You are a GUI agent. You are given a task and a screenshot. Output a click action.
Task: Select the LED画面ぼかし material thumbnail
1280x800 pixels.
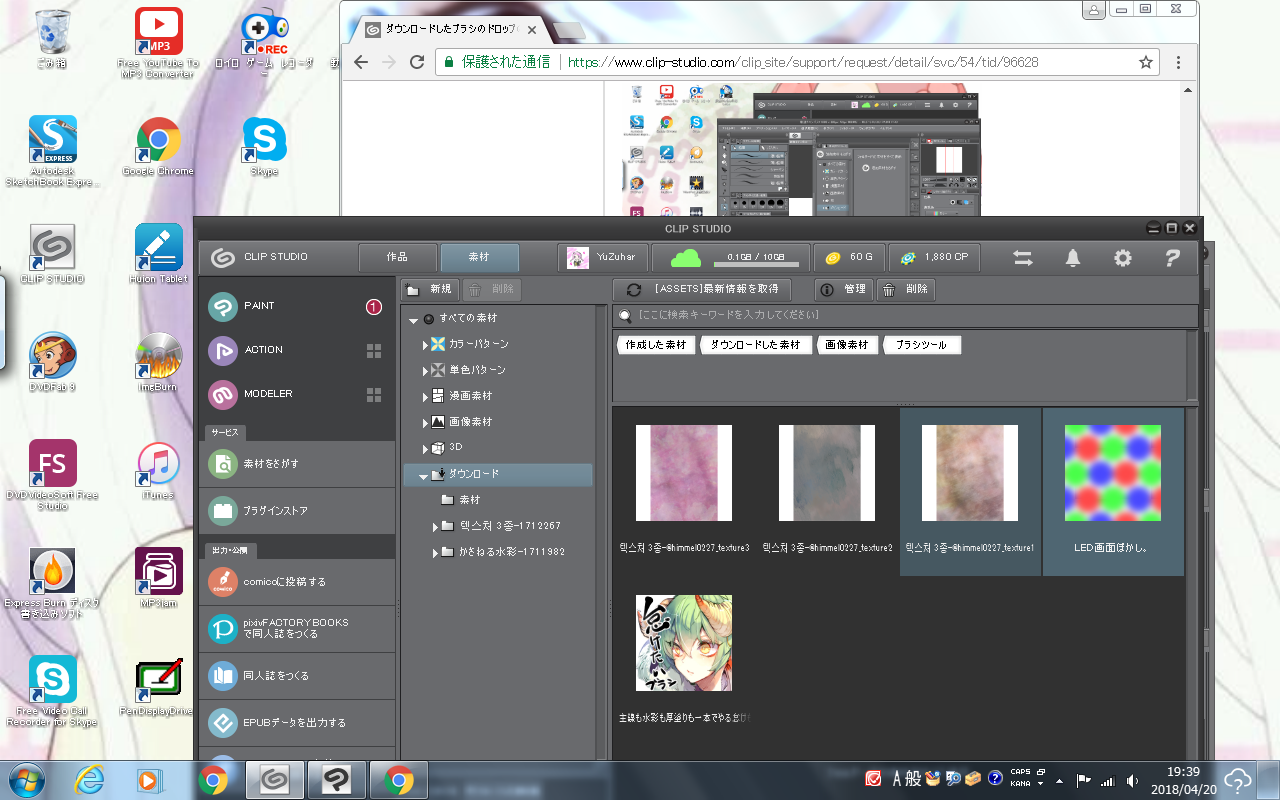click(x=1113, y=491)
